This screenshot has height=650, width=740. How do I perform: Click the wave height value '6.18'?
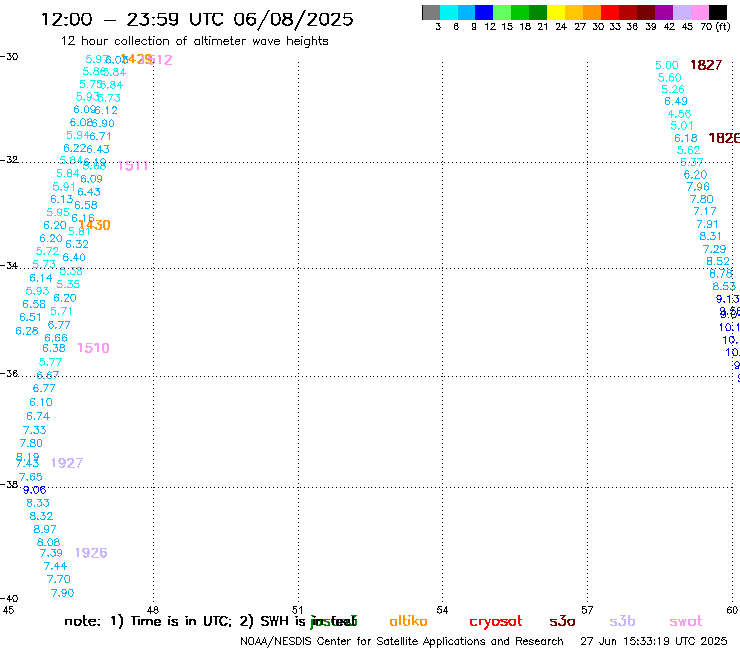tap(686, 138)
